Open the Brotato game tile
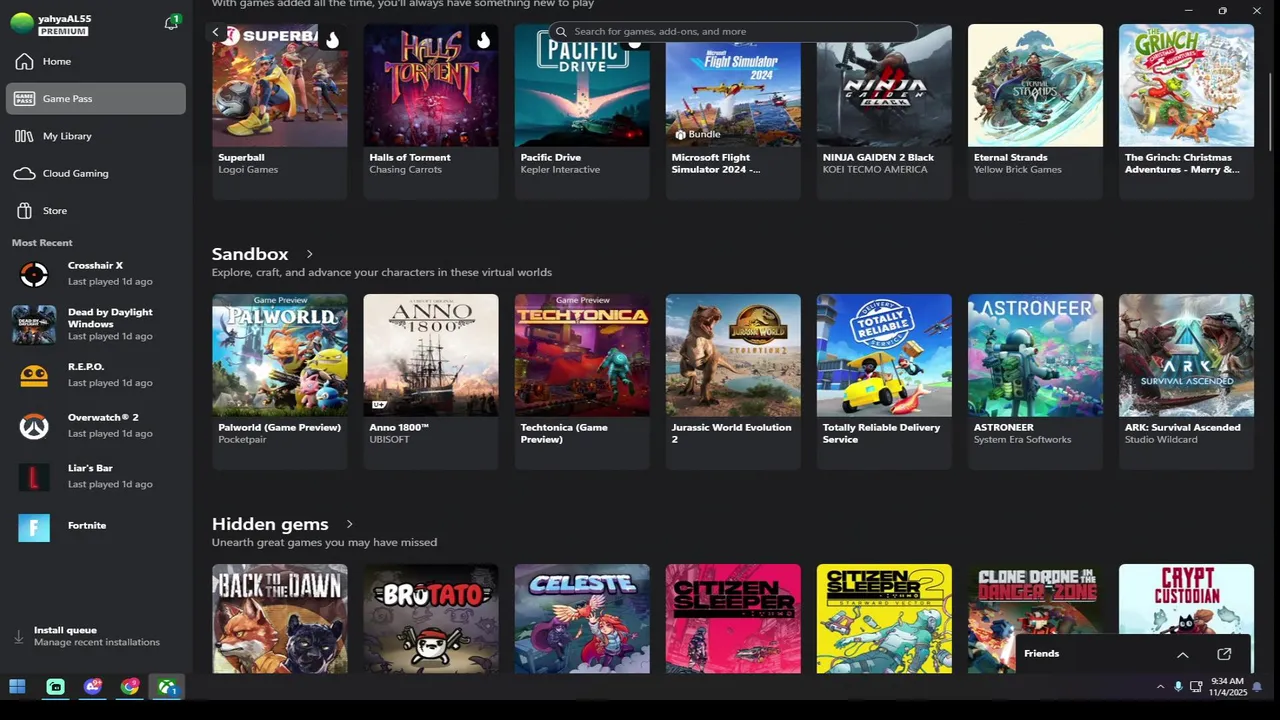Image resolution: width=1280 pixels, height=720 pixels. pos(431,618)
